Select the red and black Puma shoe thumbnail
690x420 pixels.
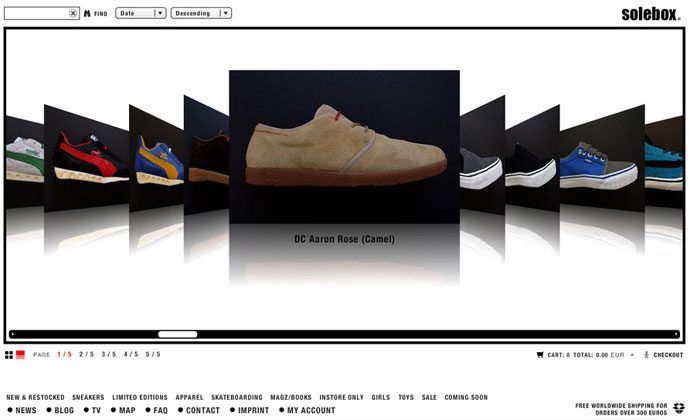coord(87,158)
